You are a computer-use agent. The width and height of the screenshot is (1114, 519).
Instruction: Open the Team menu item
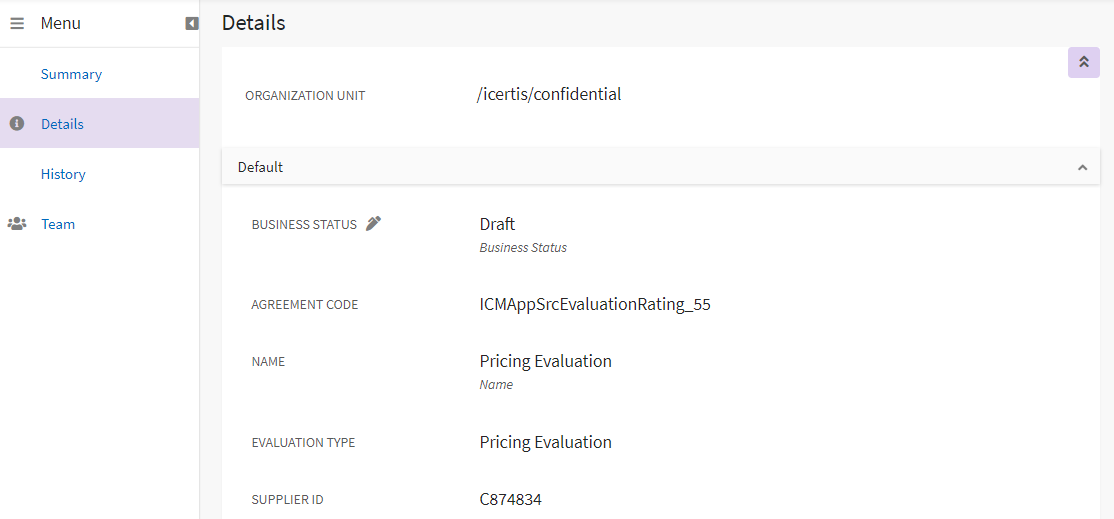pos(58,224)
